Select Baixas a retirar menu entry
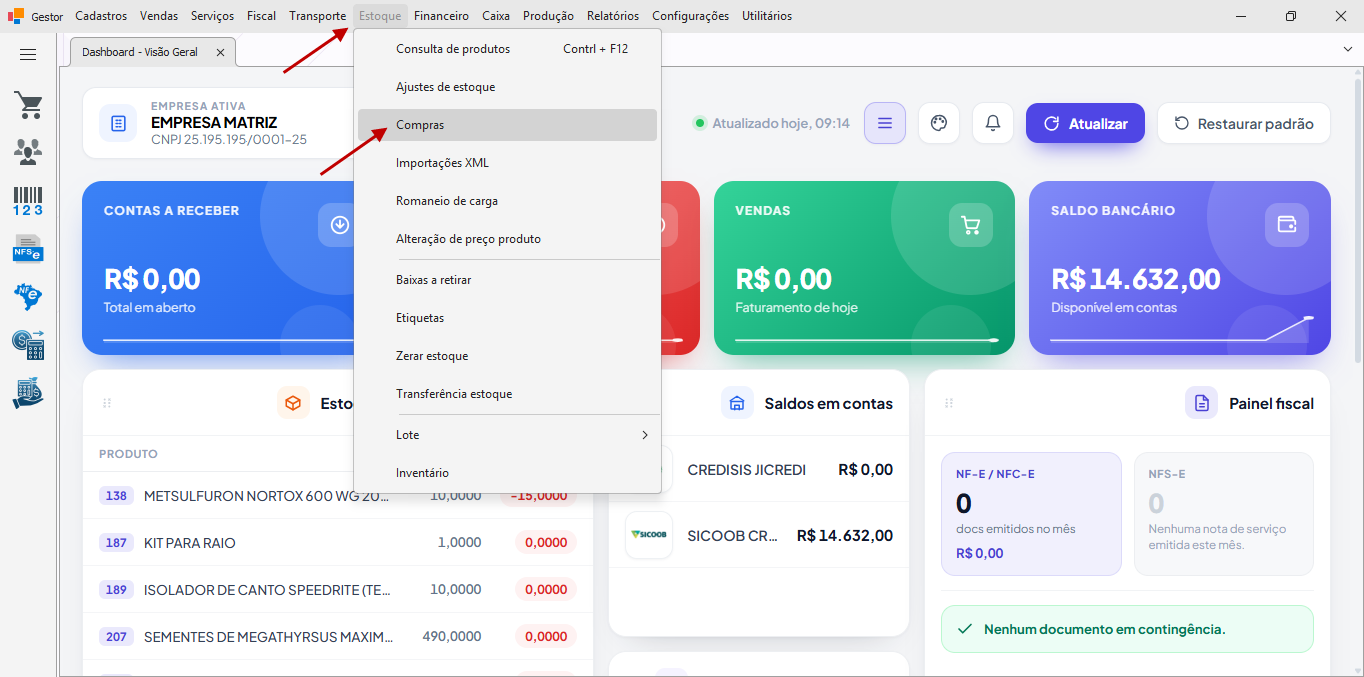1364x677 pixels. pyautogui.click(x=507, y=280)
